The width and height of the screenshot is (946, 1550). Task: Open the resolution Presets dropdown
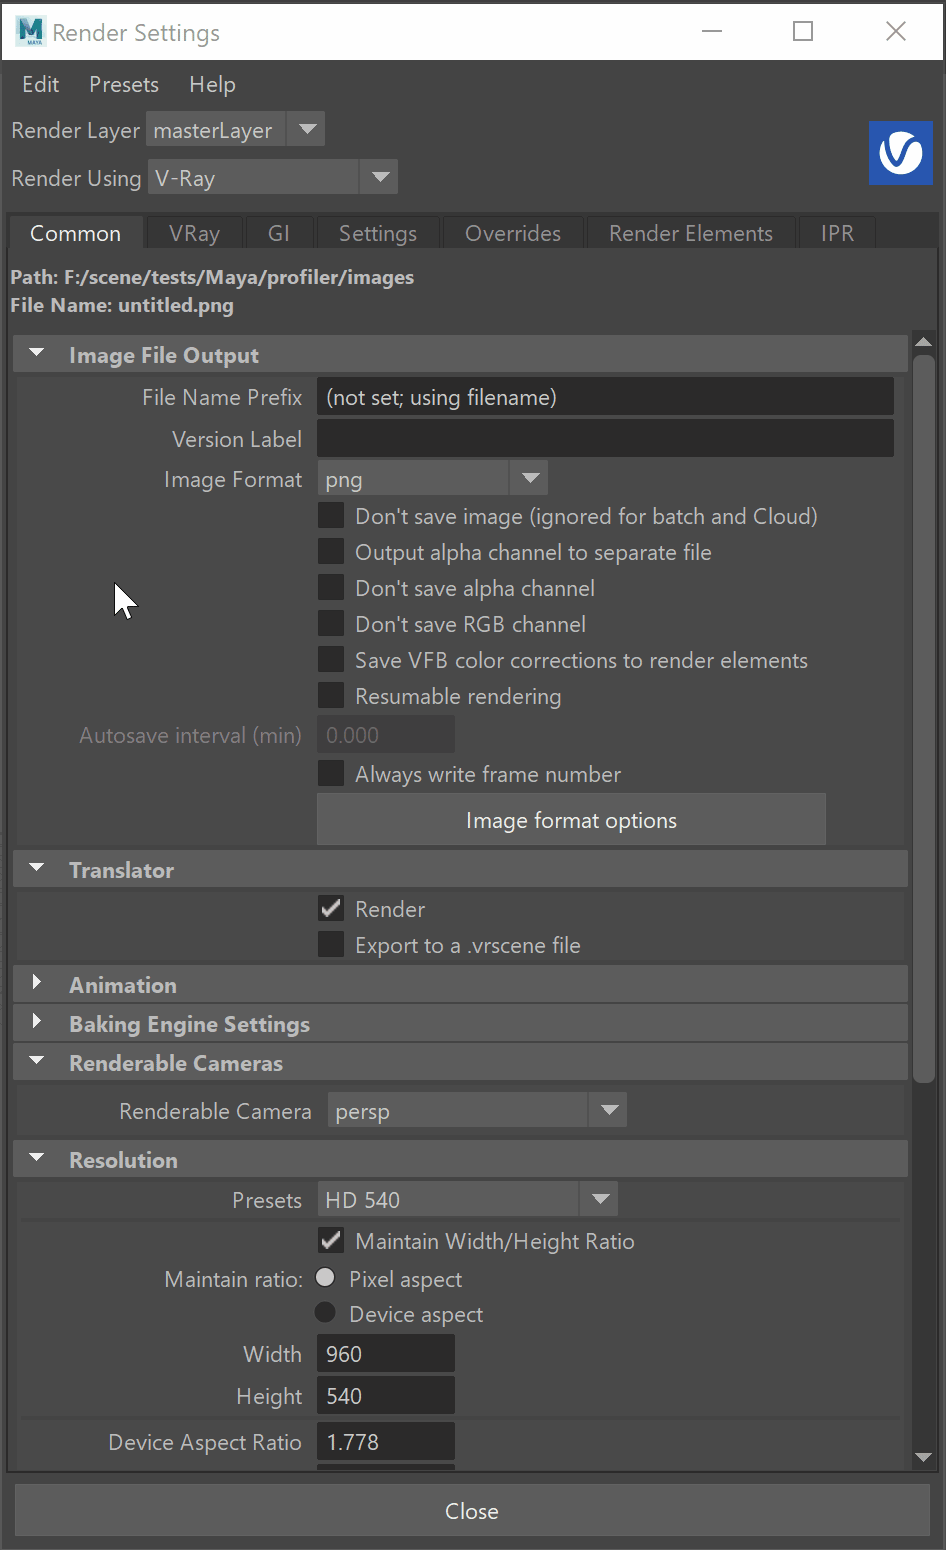pos(599,1198)
